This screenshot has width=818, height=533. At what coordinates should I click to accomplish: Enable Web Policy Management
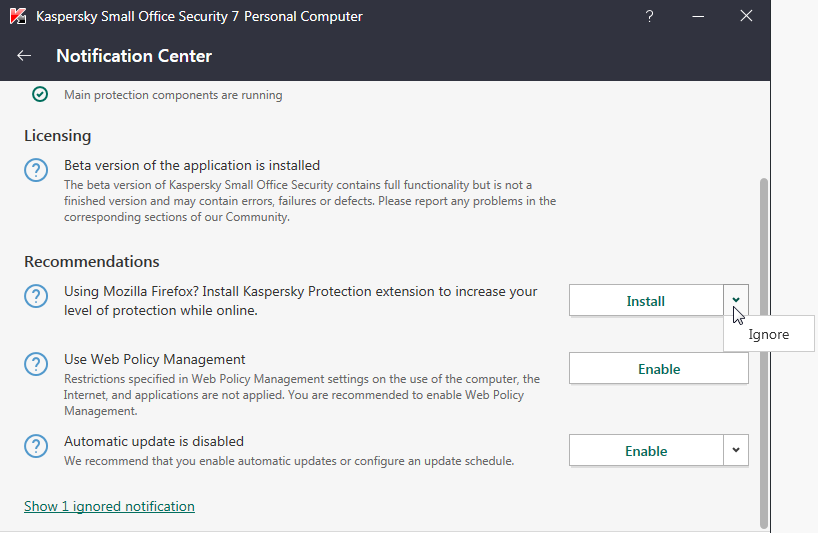pos(659,369)
